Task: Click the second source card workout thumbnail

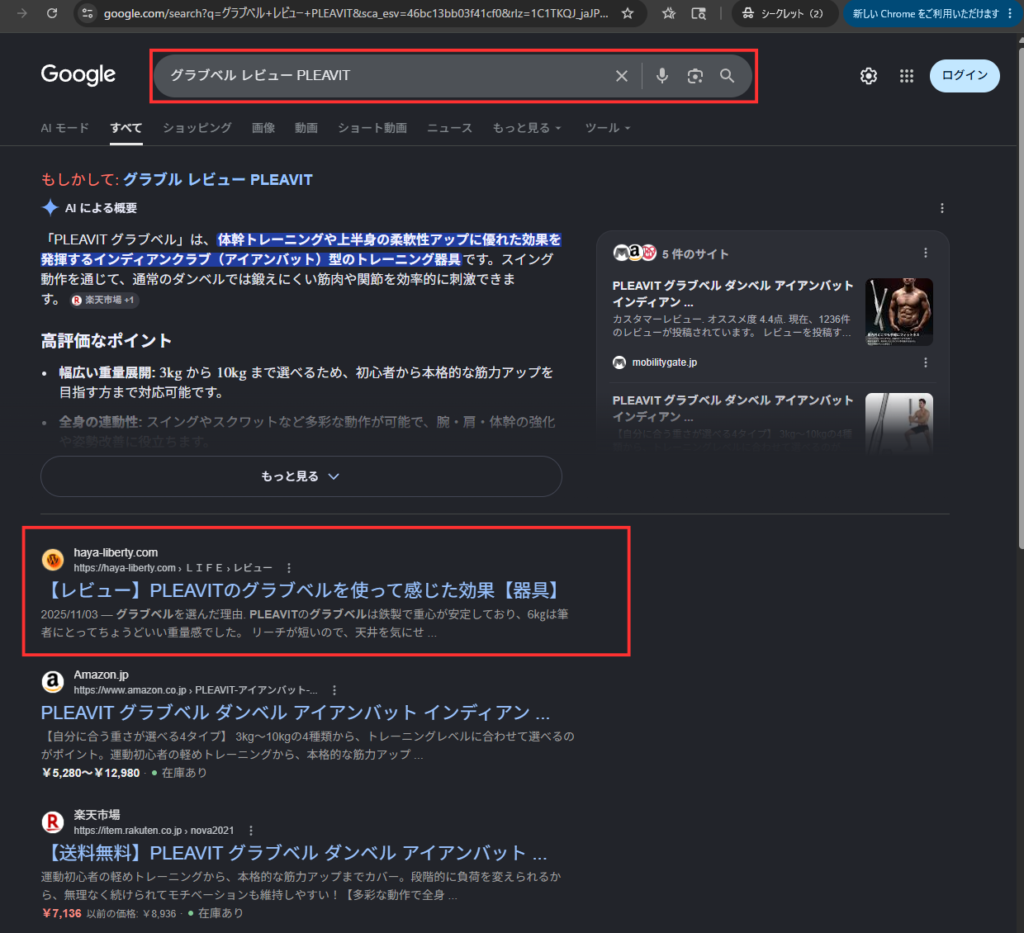Action: coord(899,422)
